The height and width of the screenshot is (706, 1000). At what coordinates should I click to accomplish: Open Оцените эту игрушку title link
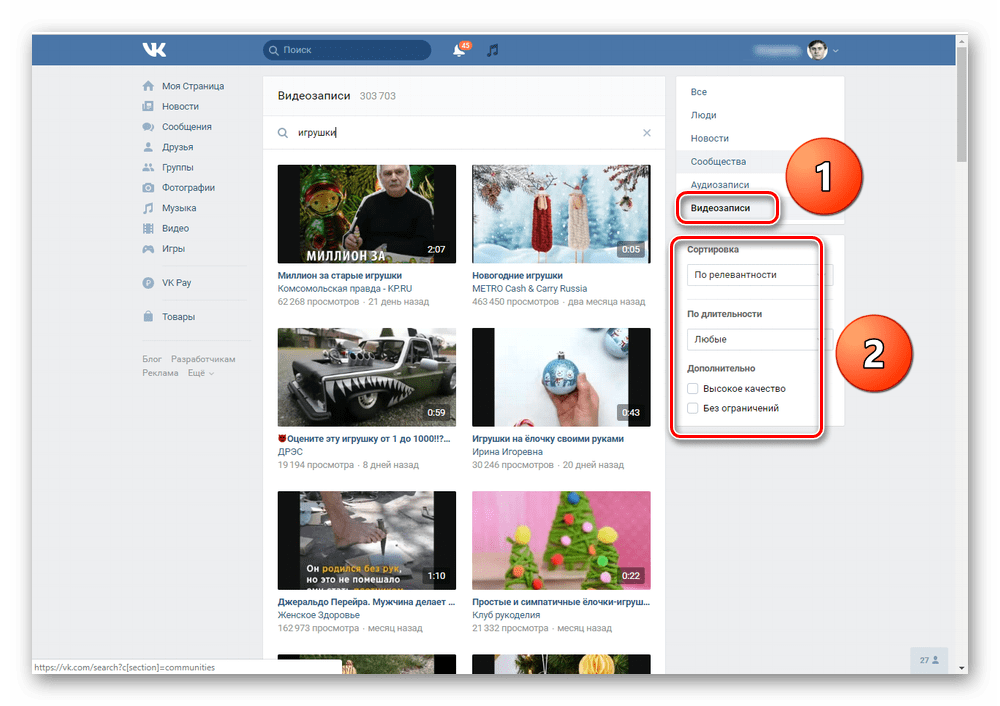click(364, 439)
